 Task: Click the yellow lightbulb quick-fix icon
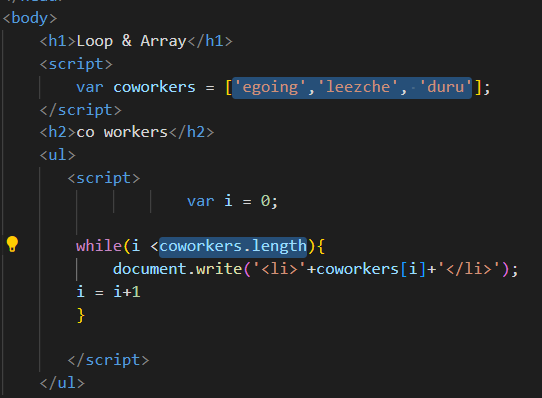12,244
